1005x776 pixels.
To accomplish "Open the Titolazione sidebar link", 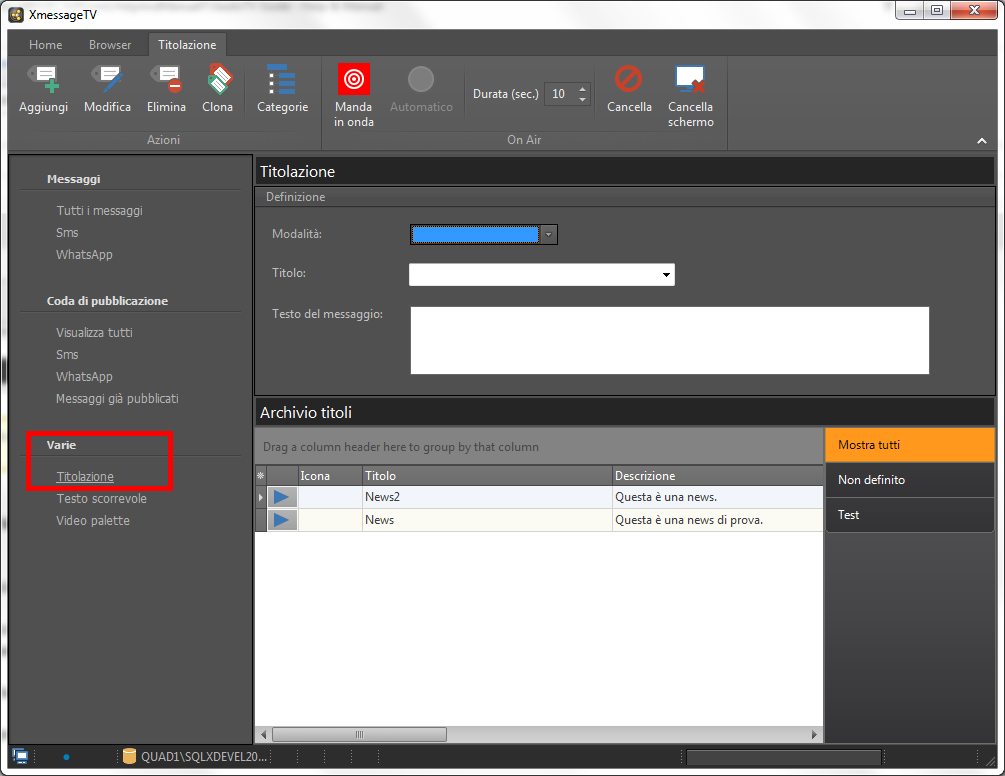I will (85, 477).
